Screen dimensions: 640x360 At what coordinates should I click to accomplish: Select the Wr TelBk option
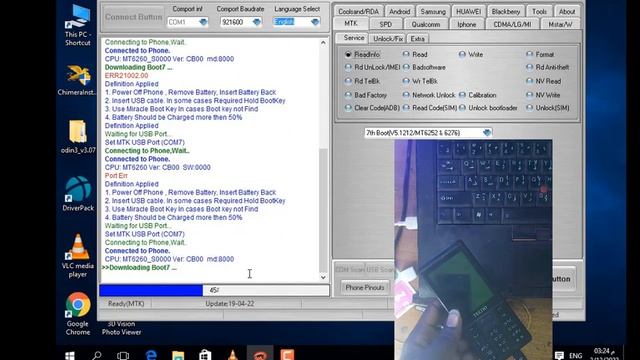(420, 81)
